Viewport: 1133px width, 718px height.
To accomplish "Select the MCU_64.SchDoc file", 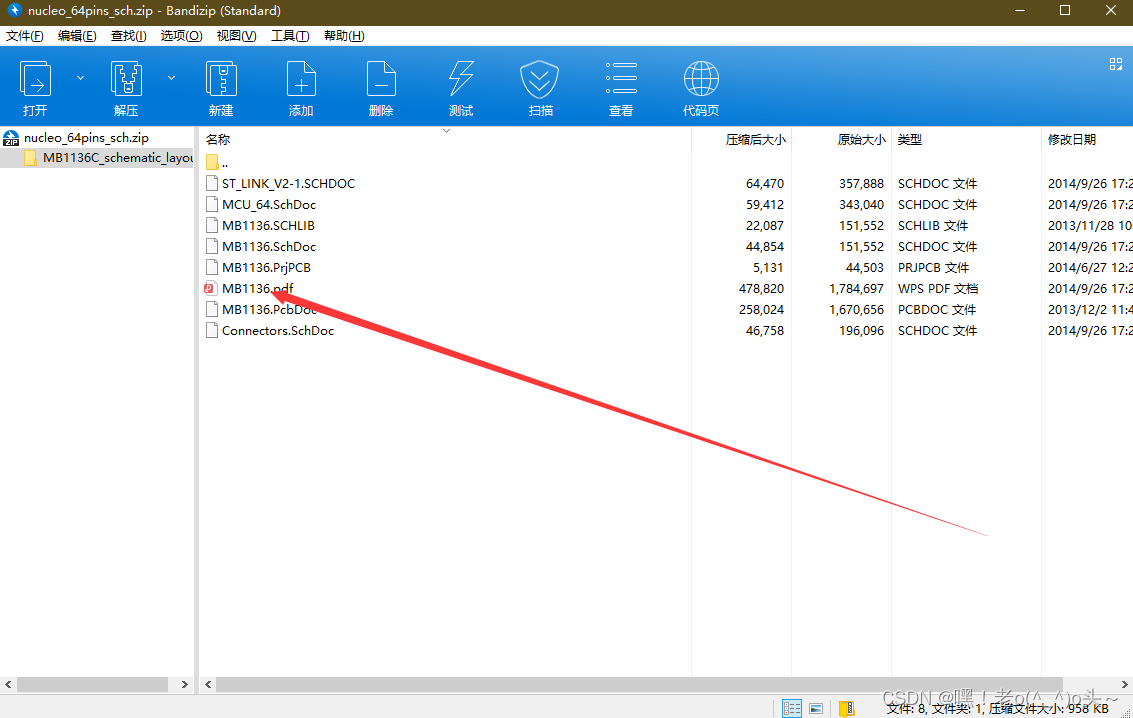I will tap(269, 204).
